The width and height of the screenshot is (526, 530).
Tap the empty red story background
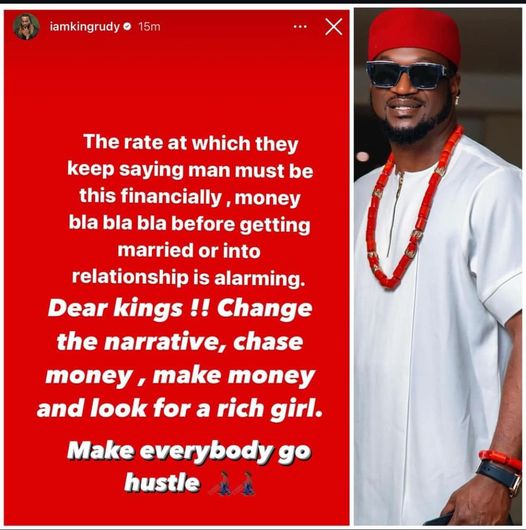[x=176, y=81]
